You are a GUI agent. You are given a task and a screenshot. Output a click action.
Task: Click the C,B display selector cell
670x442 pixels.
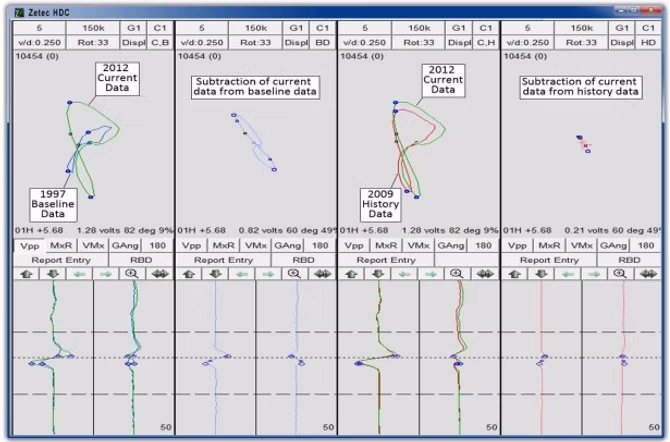point(160,43)
